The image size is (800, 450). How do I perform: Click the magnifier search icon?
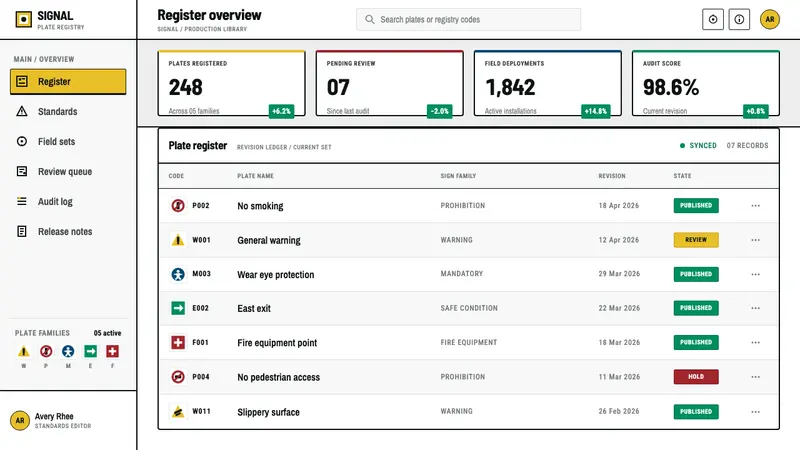370,19
